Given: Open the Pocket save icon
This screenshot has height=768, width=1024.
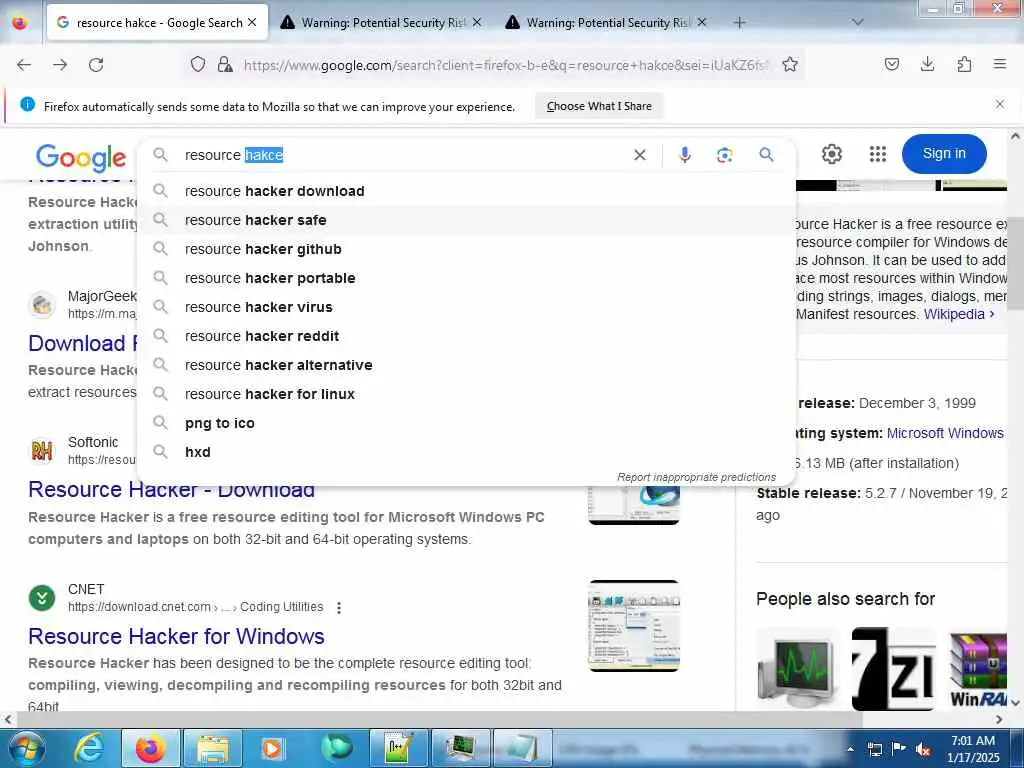Looking at the screenshot, I should tap(892, 64).
